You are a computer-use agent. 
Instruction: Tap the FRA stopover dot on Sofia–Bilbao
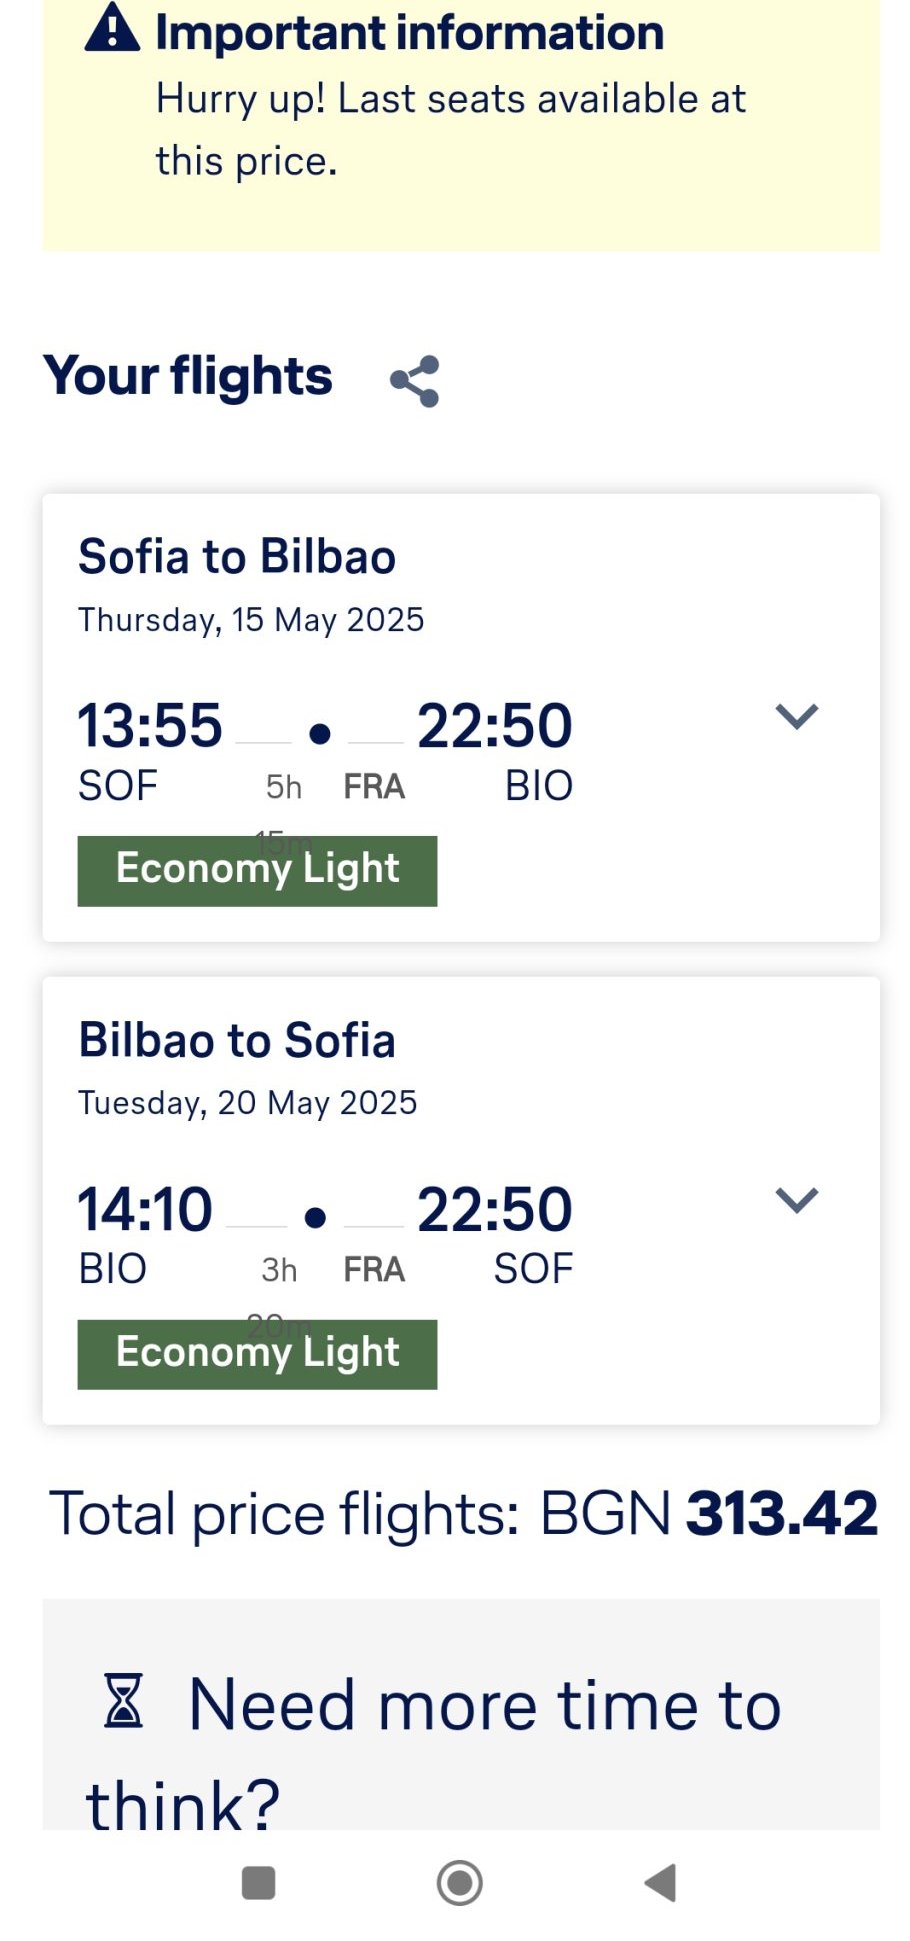point(320,735)
